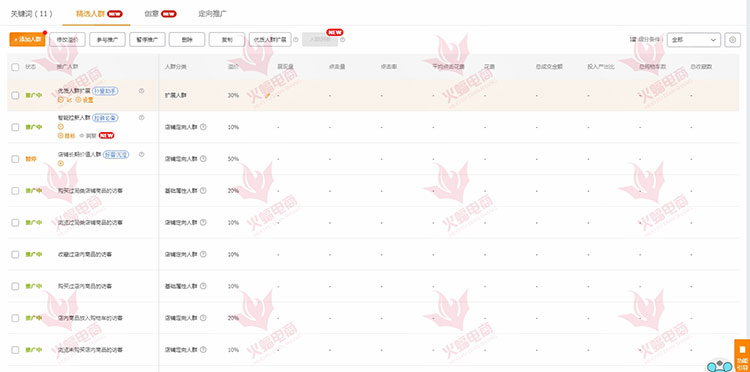
Task: Open the 定向推广 tab
Action: tap(213, 13)
